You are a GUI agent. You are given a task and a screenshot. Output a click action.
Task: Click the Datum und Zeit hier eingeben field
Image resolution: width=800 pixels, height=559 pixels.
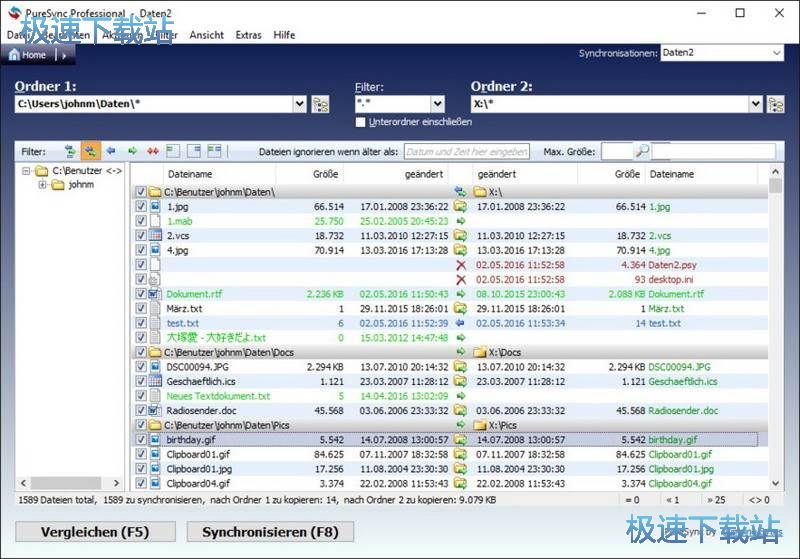pos(466,151)
